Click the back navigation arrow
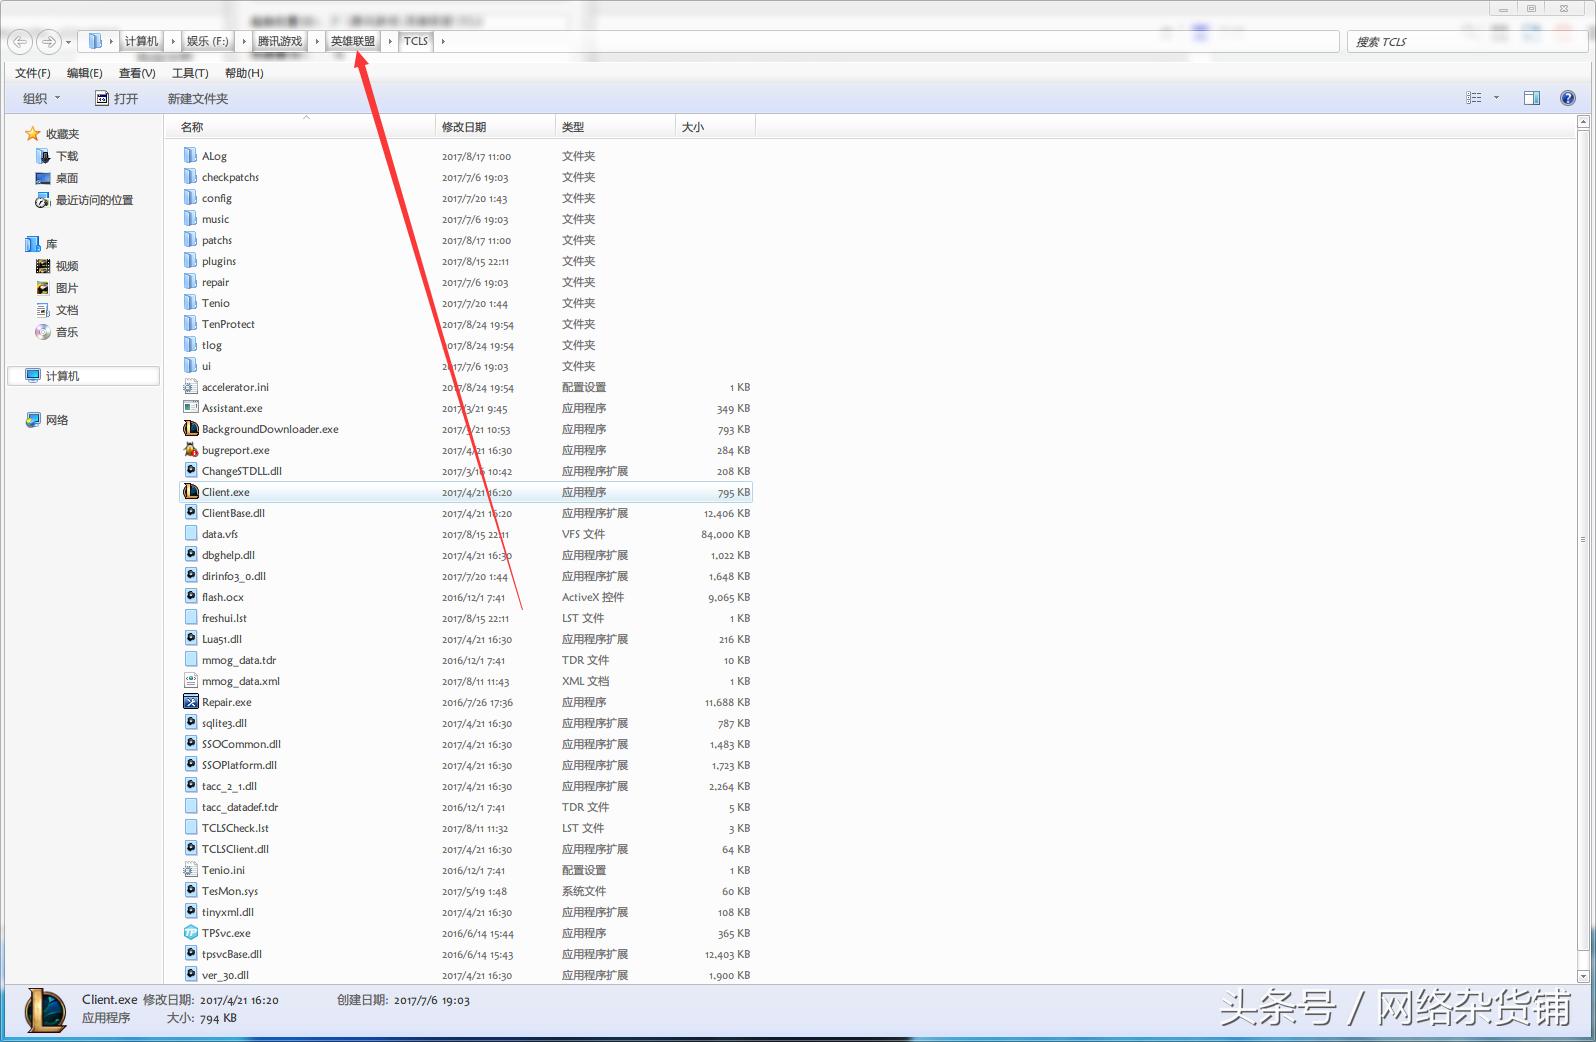Viewport: 1596px width, 1042px height. 20,42
